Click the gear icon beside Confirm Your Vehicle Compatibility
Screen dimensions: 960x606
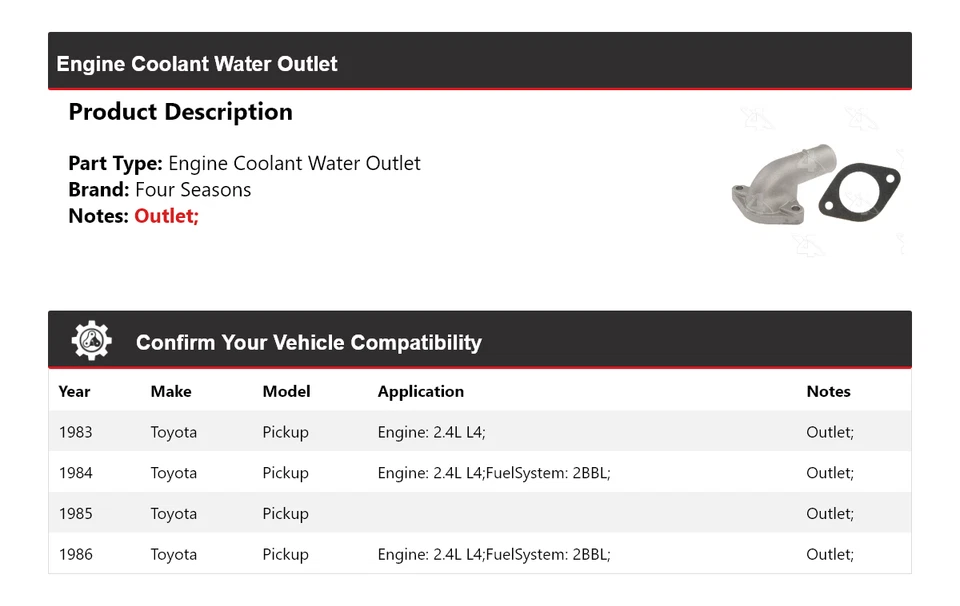91,341
